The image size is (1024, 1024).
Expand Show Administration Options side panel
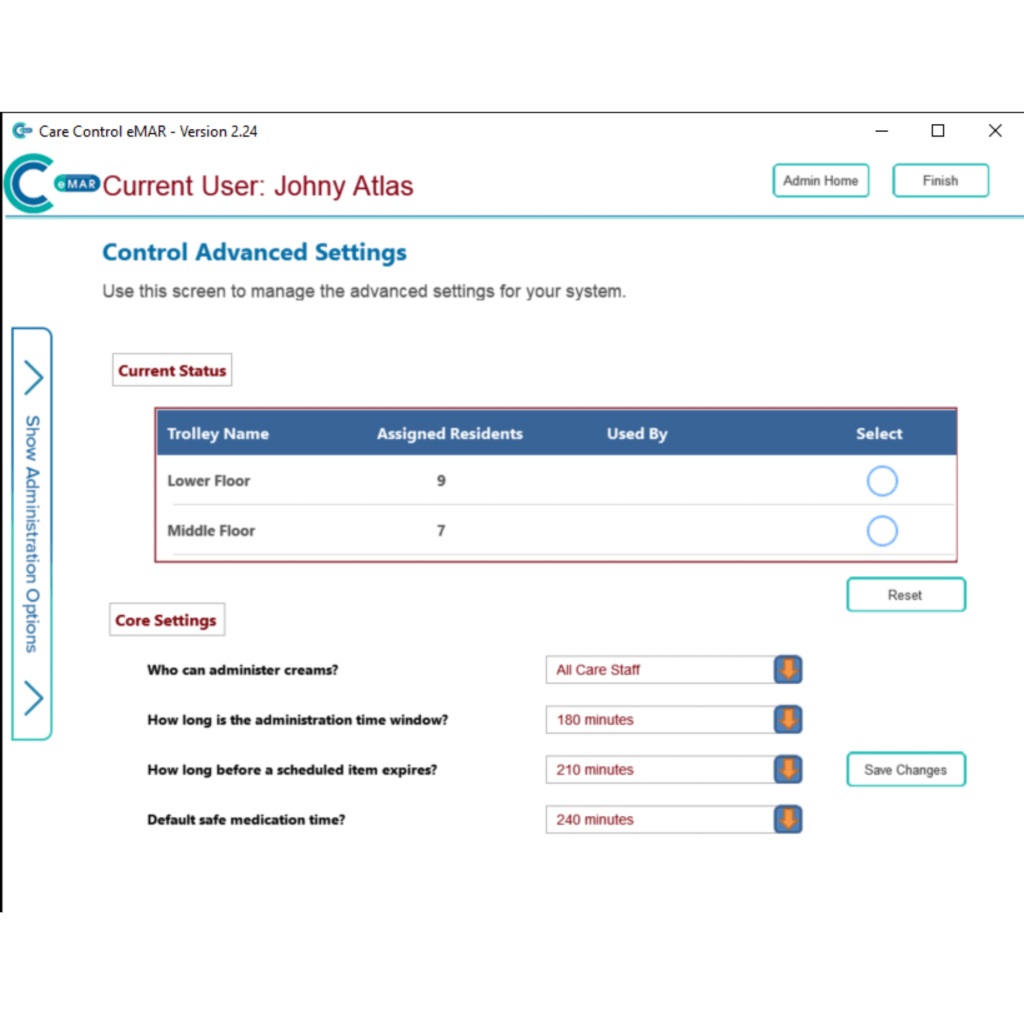tap(32, 534)
